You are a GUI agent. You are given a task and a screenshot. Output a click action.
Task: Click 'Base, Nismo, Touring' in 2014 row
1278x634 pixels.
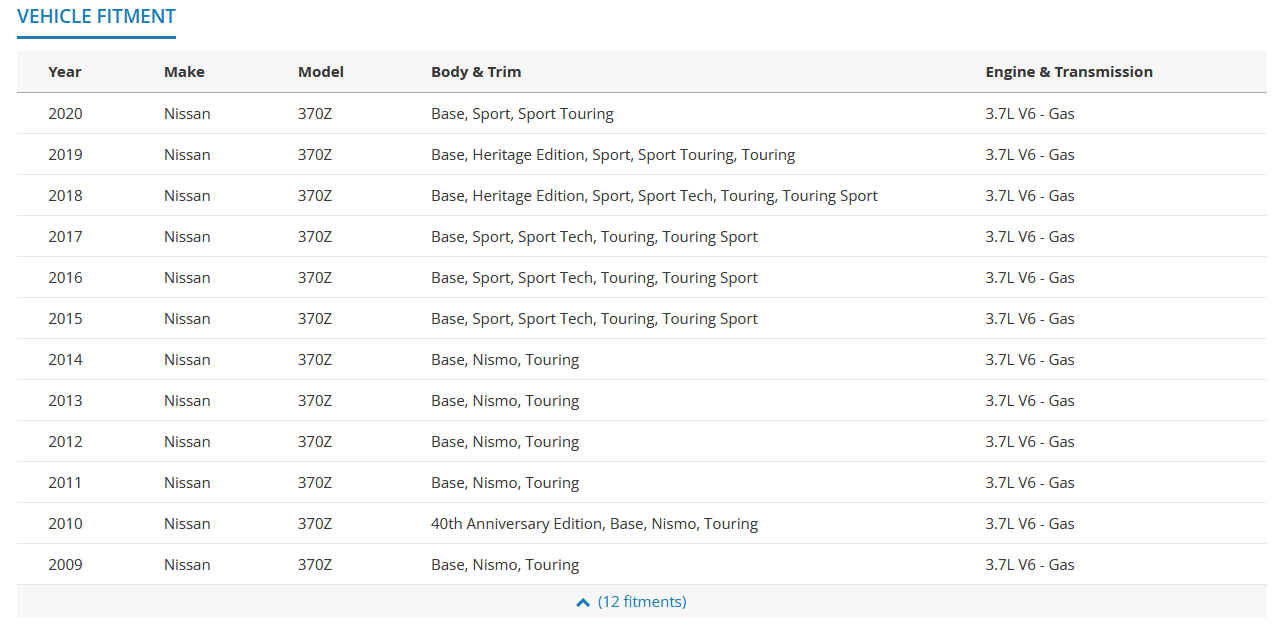[x=505, y=360]
